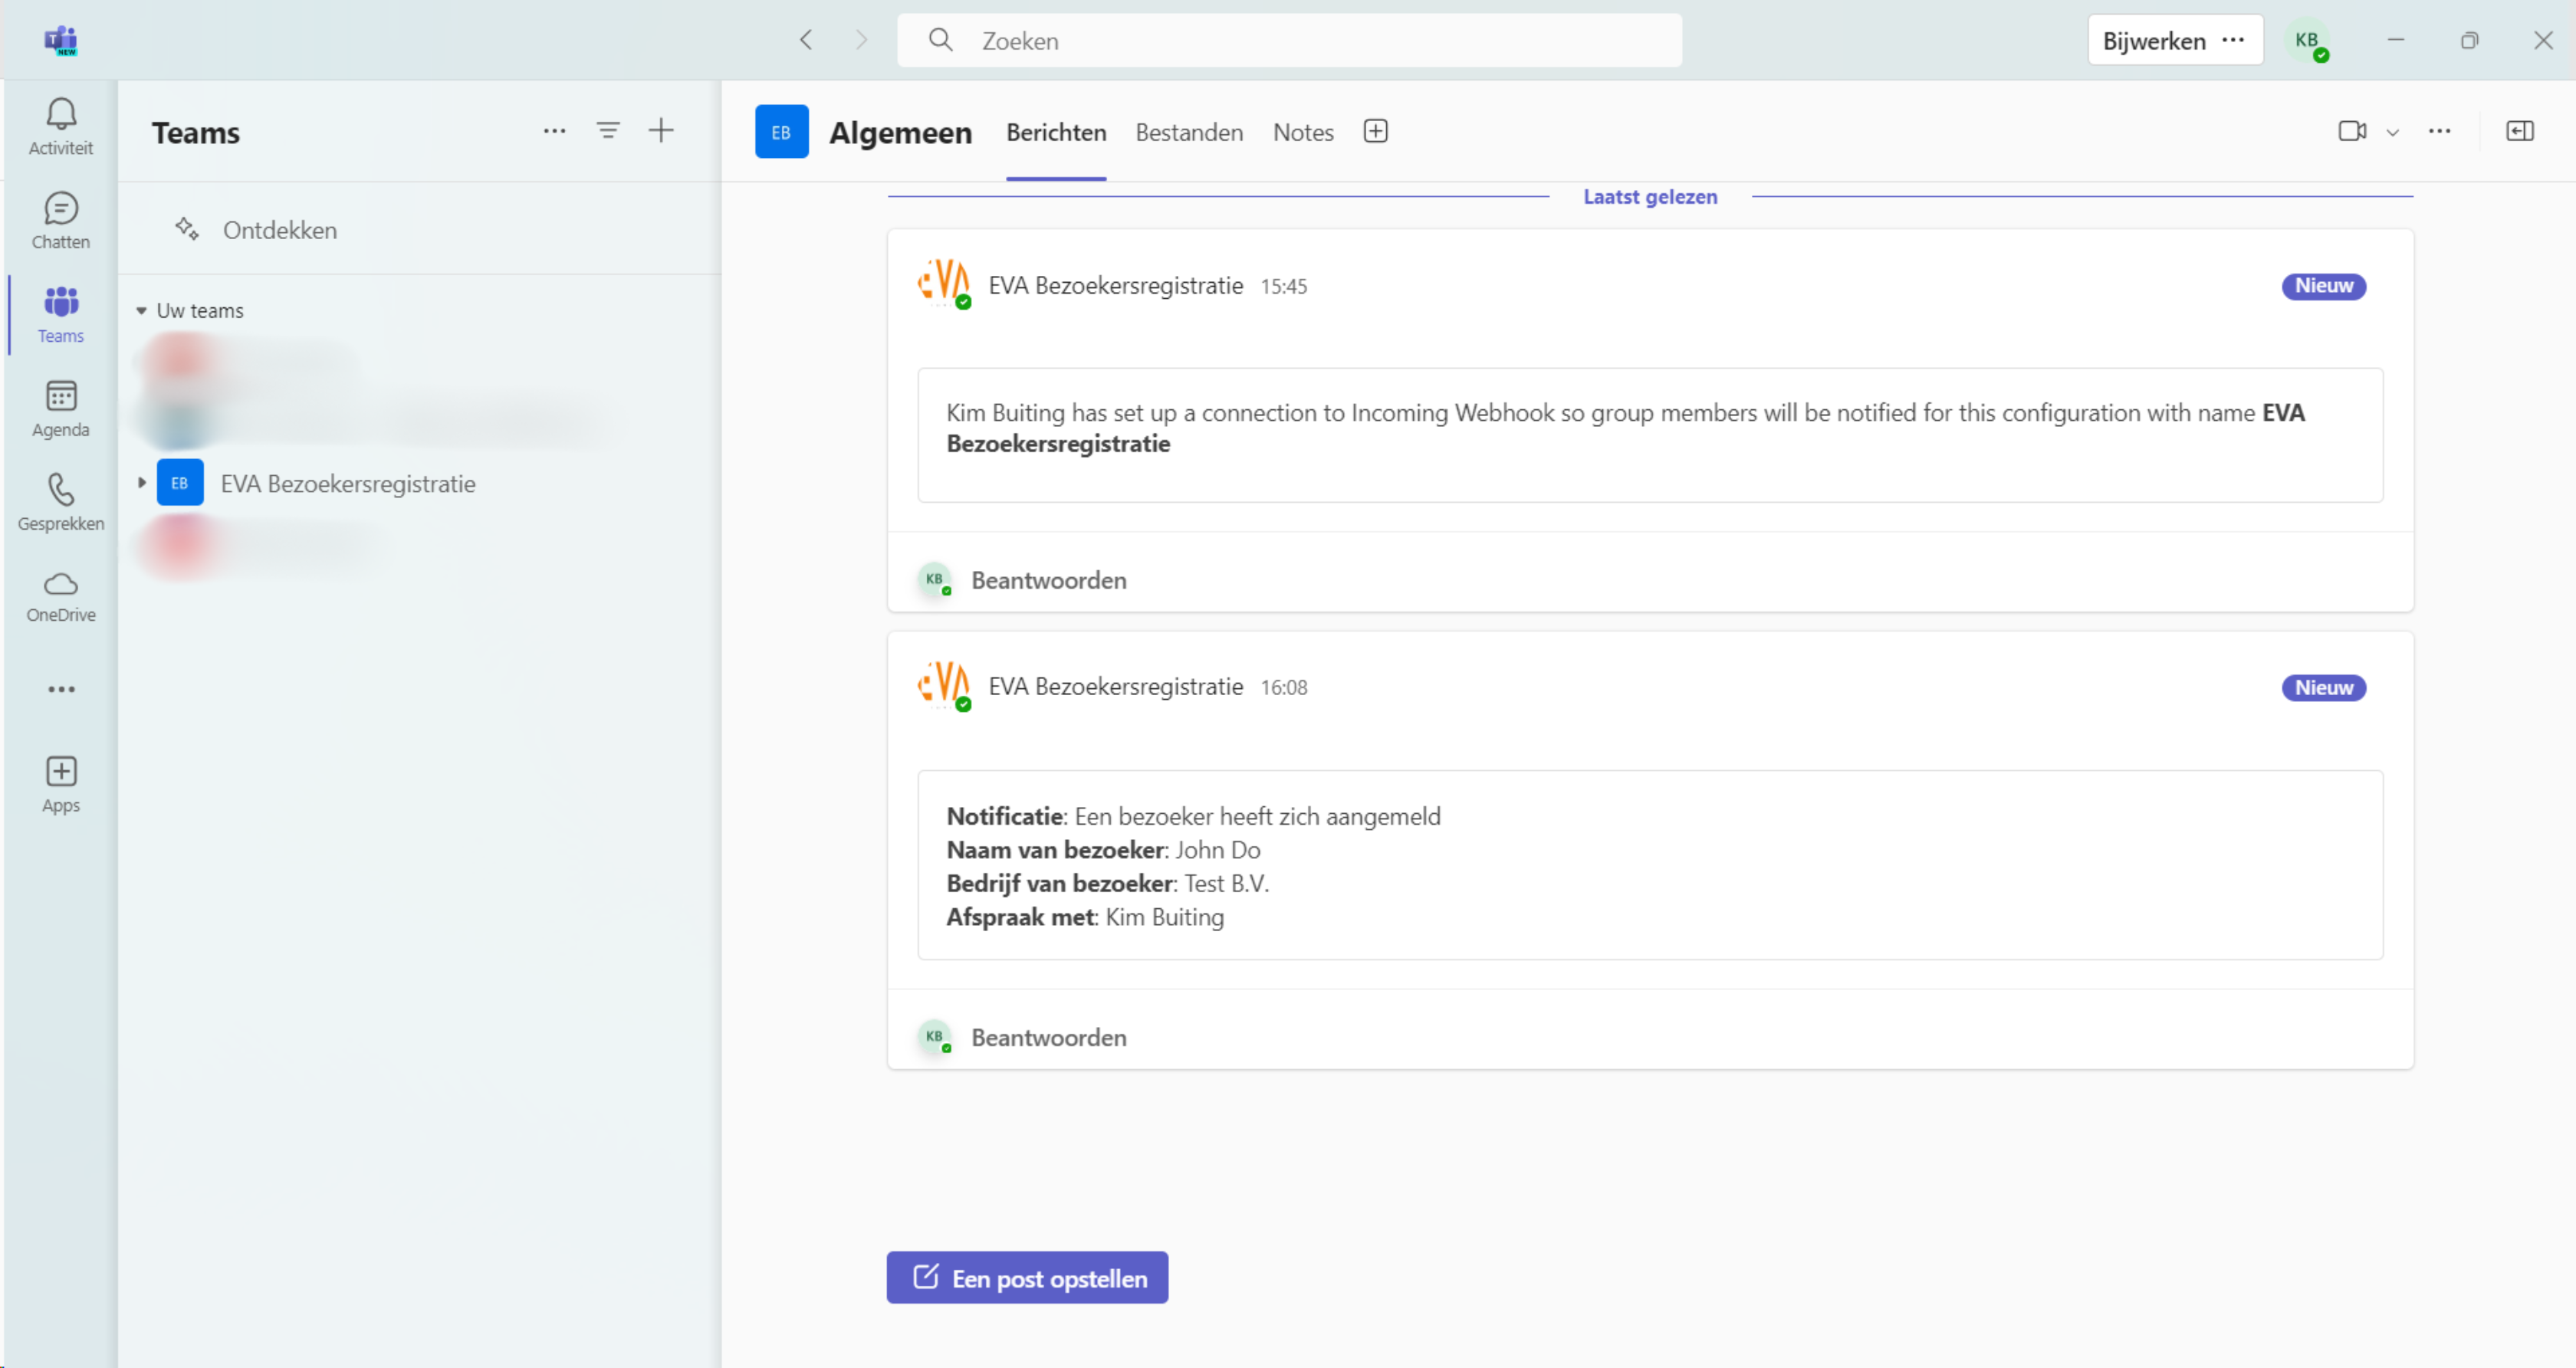The width and height of the screenshot is (2576, 1368).
Task: Add a tab with plus icon
Action: (1375, 131)
